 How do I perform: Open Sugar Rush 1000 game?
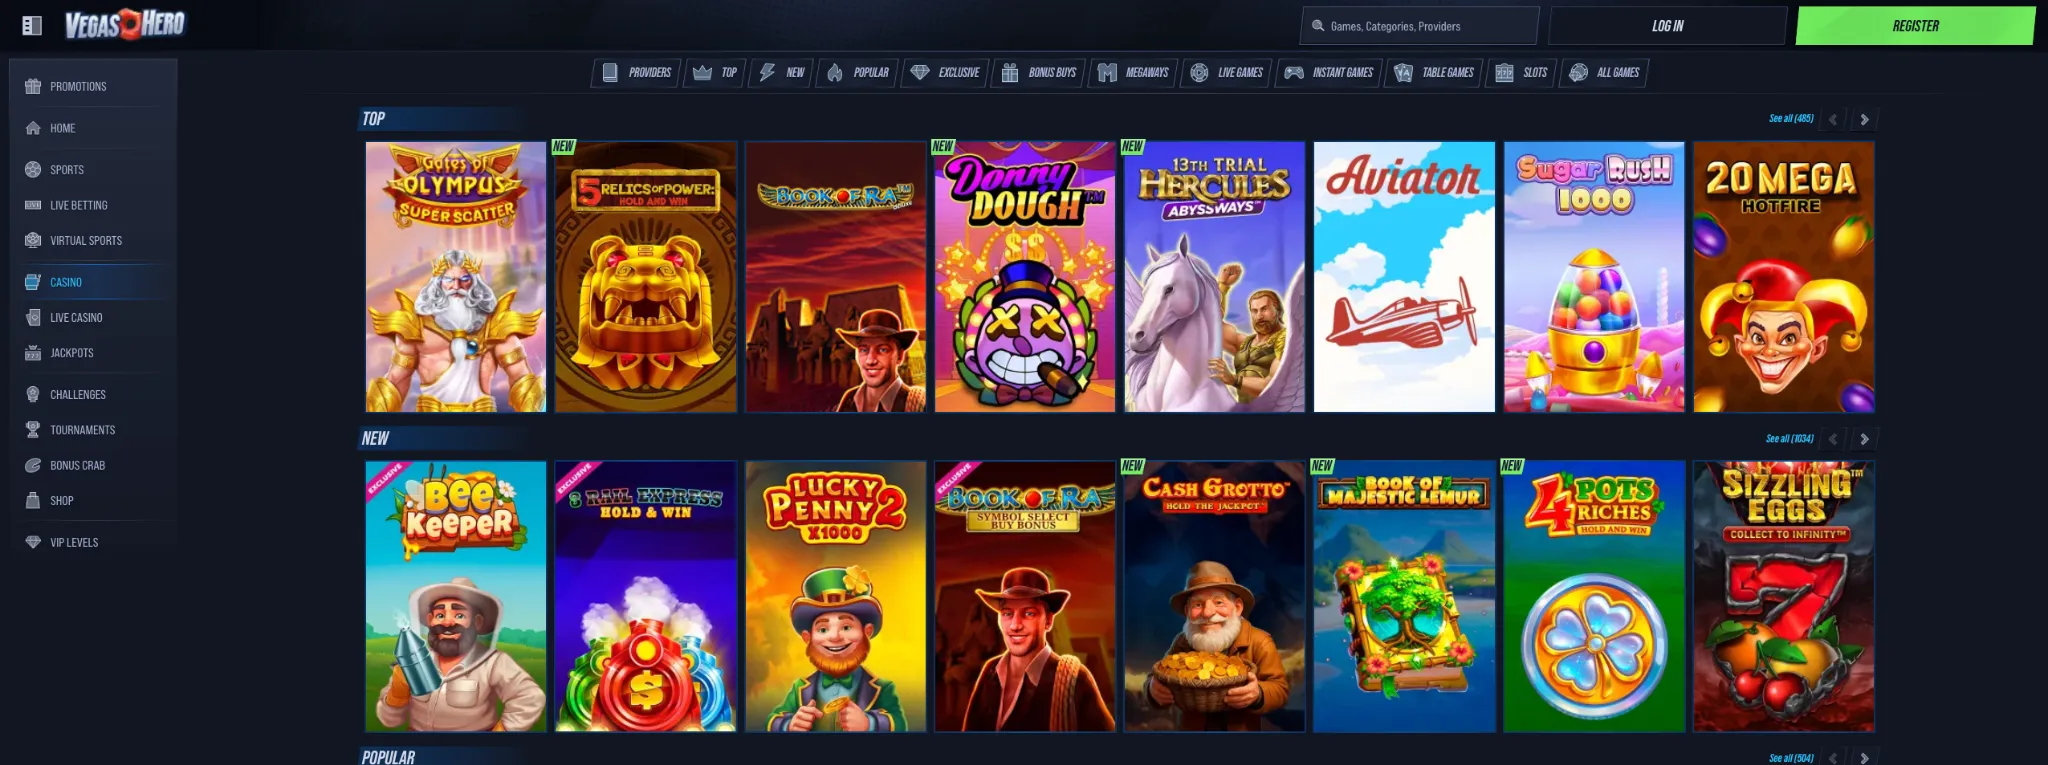click(1594, 277)
